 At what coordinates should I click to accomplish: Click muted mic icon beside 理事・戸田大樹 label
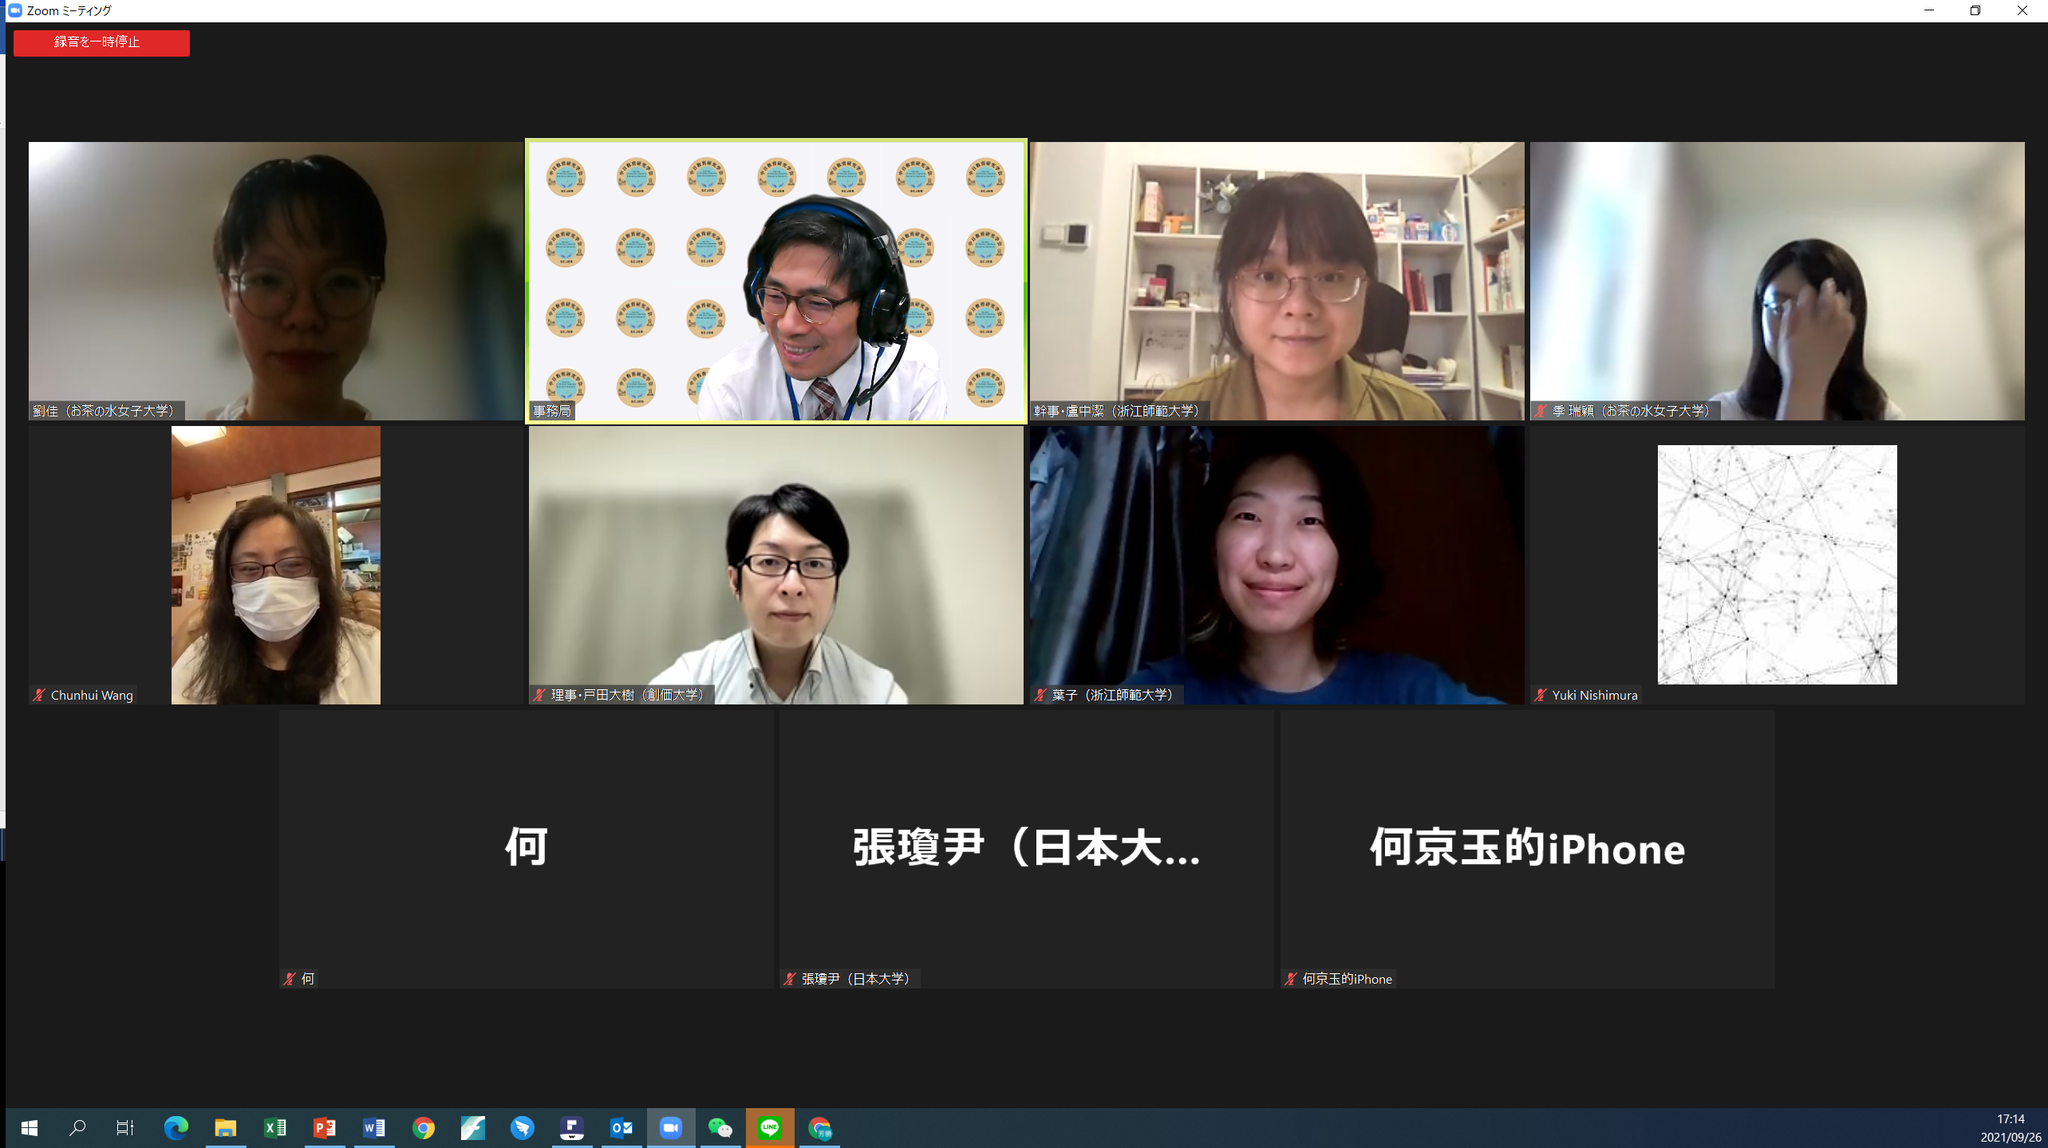click(x=540, y=695)
